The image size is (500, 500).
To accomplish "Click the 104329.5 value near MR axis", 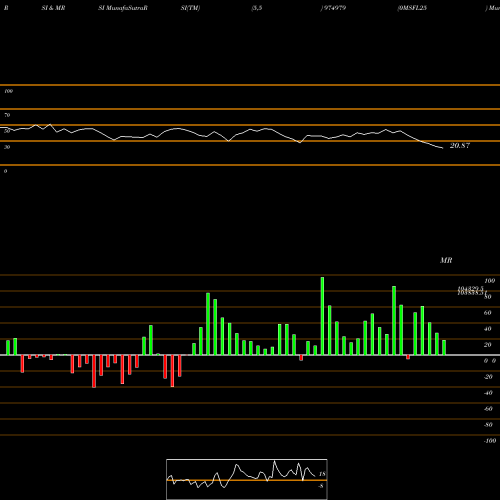I will [x=470, y=288].
